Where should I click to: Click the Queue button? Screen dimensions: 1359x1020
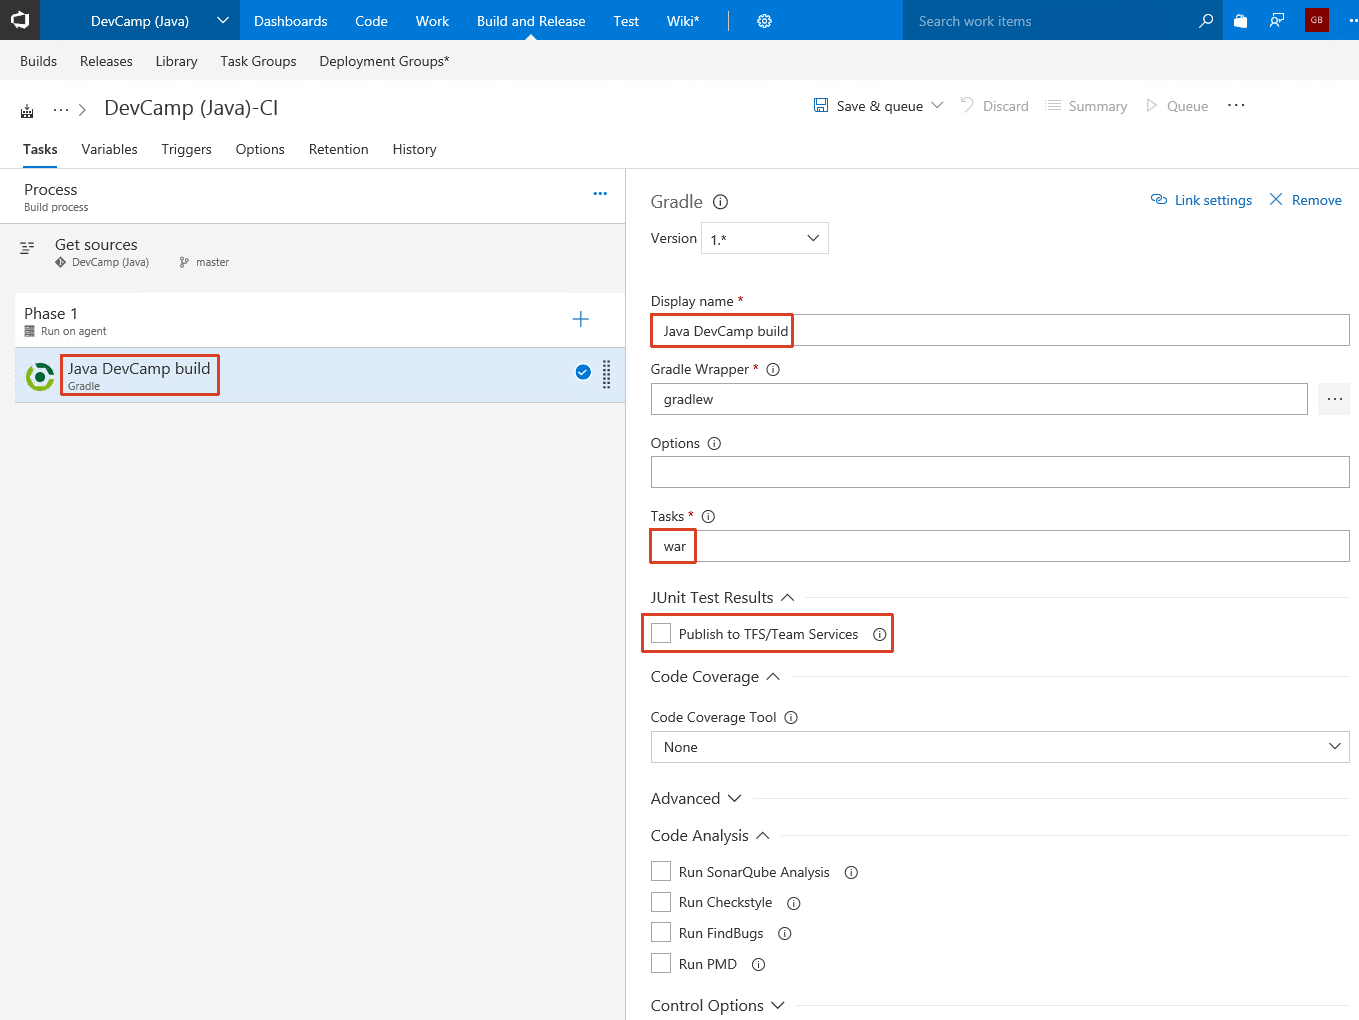1177,106
